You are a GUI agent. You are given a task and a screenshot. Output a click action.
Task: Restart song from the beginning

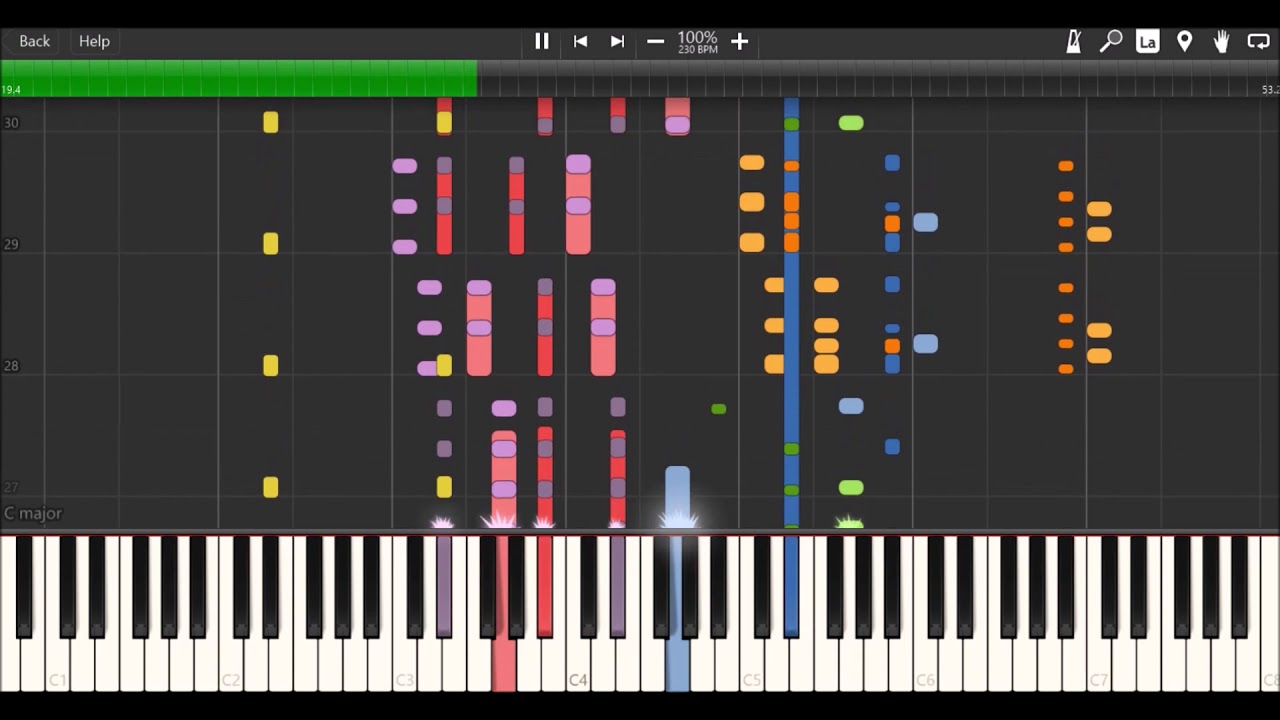pos(580,41)
